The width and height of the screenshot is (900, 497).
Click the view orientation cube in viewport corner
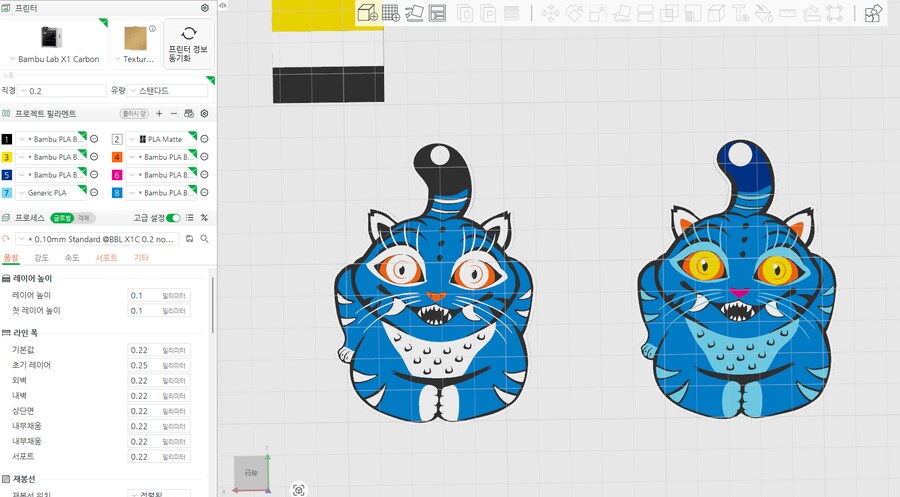(x=252, y=473)
